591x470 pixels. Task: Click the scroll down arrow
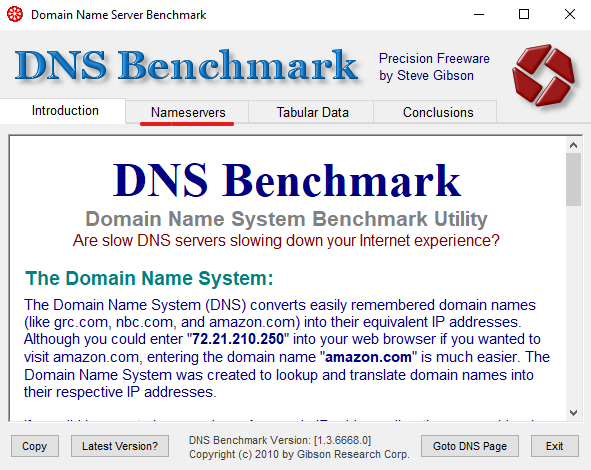tap(573, 413)
